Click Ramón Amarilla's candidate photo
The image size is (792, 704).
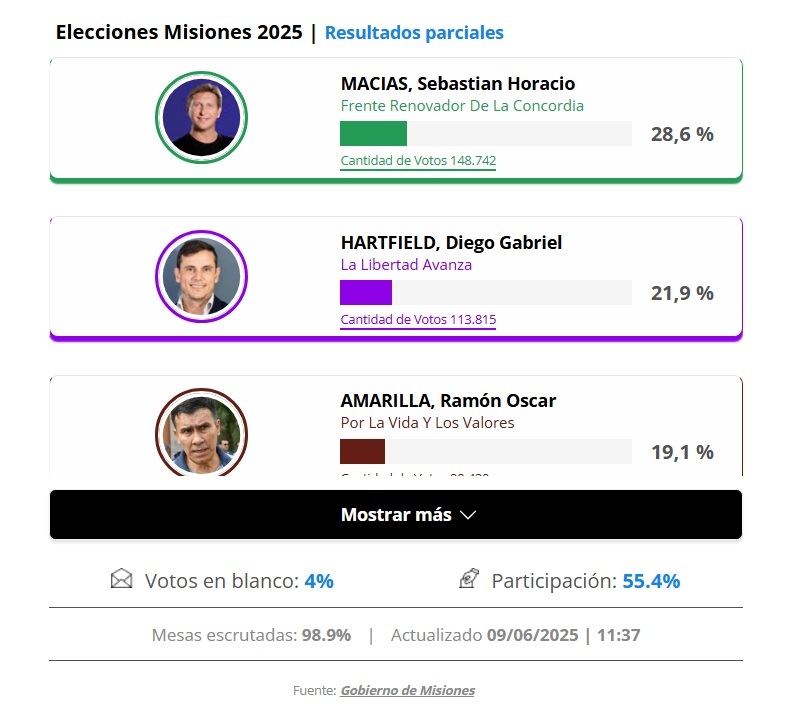coord(201,434)
